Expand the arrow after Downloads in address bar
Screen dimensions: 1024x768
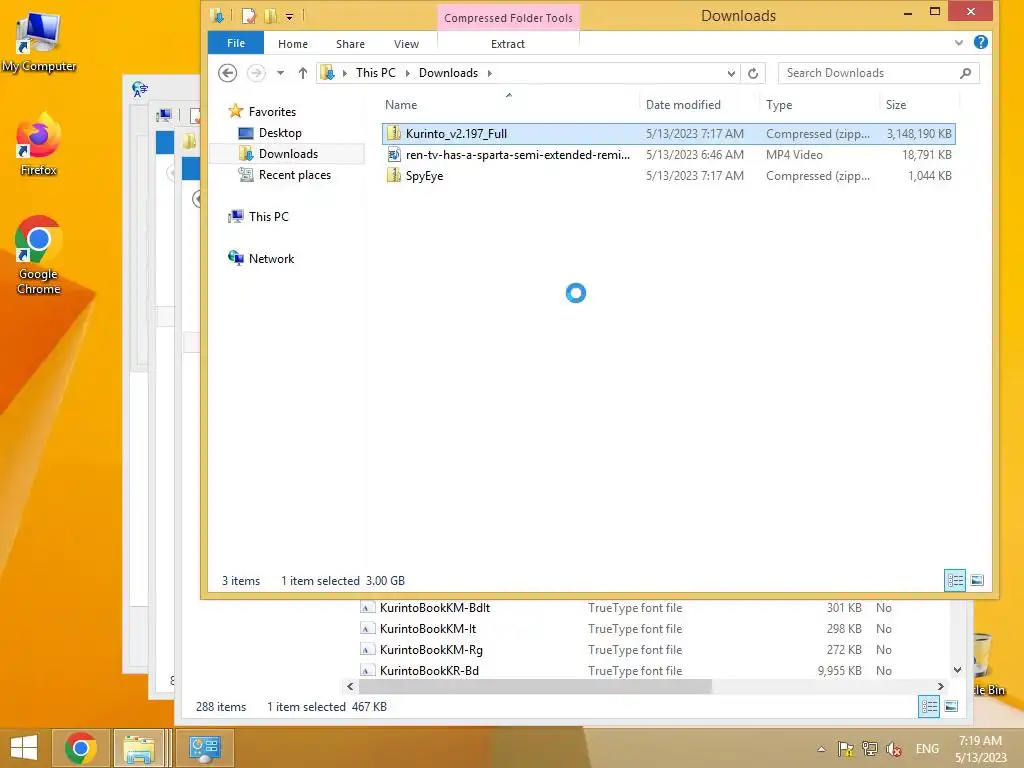point(489,73)
